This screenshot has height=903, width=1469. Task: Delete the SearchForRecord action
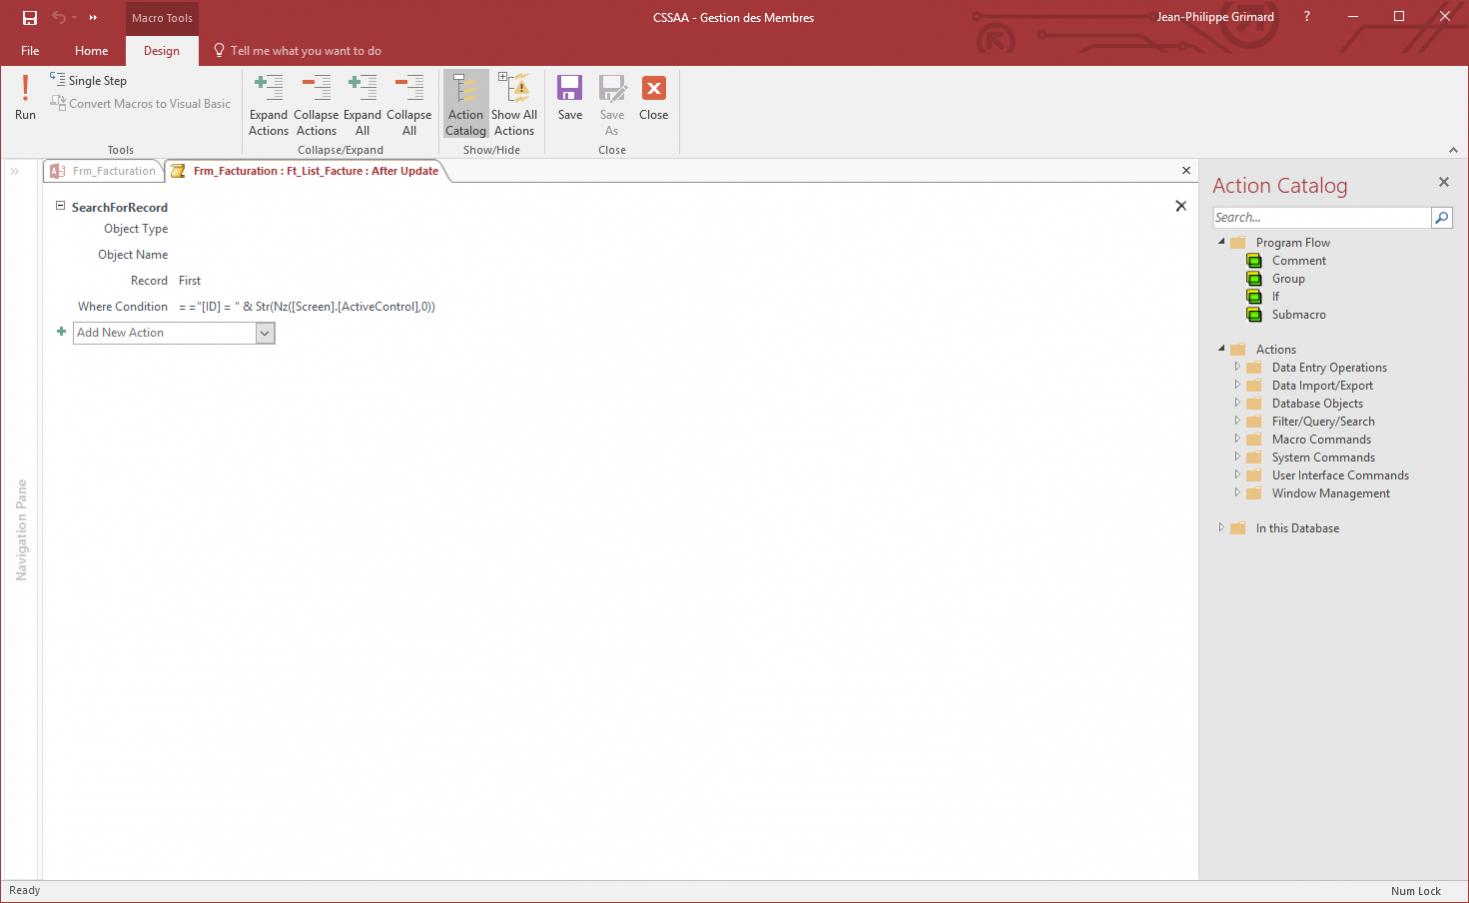(x=1181, y=206)
